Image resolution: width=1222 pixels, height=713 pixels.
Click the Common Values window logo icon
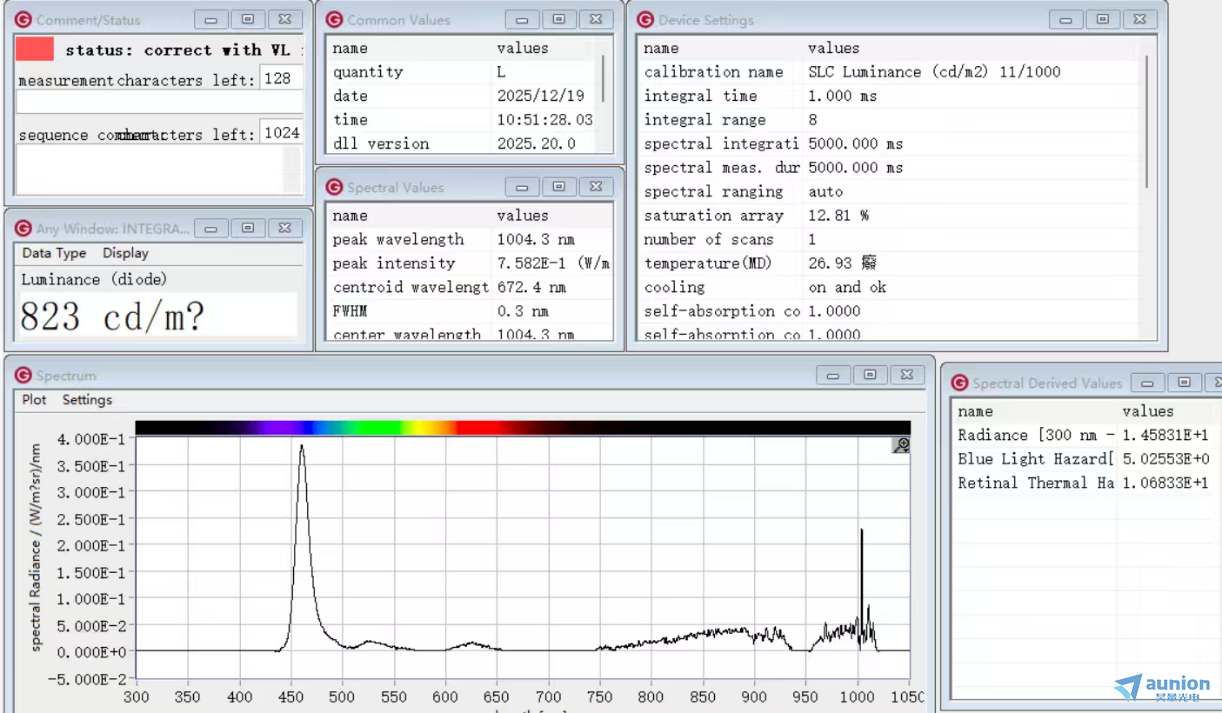coord(333,20)
